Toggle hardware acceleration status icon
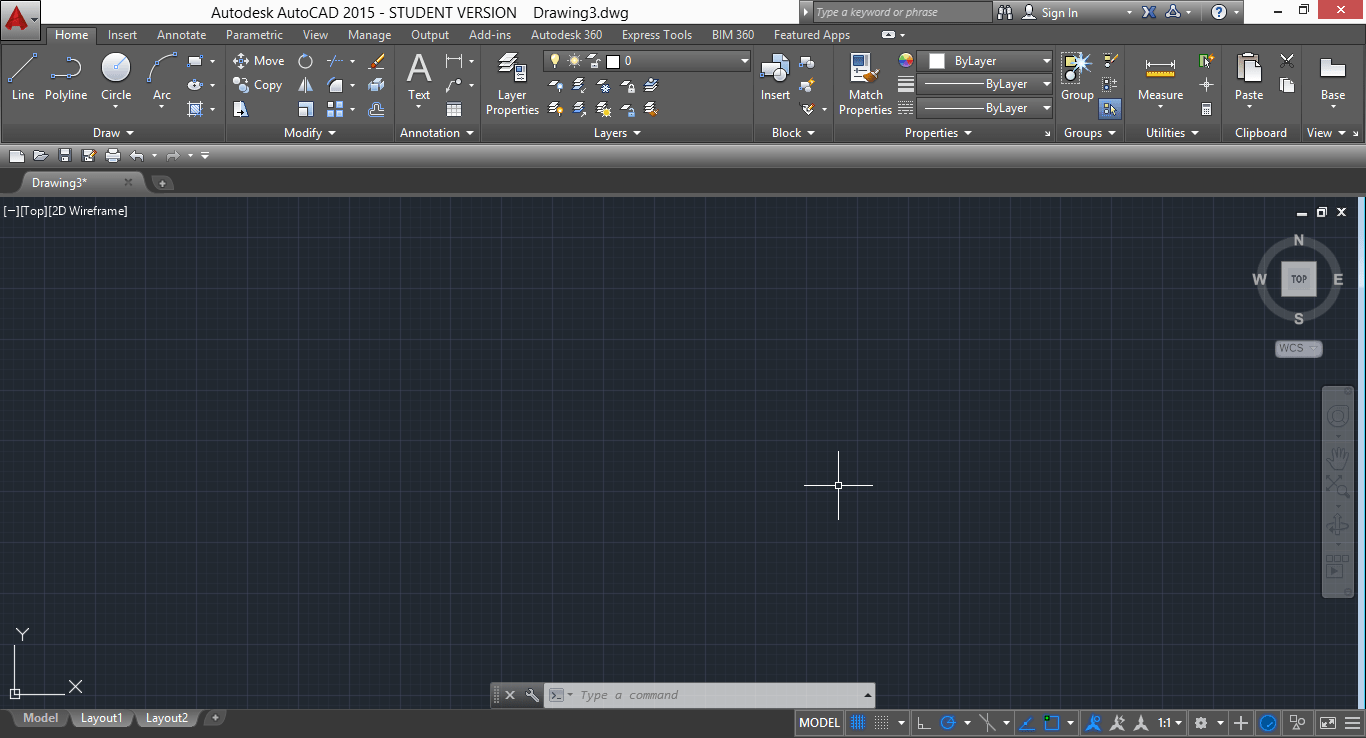 tap(1268, 722)
